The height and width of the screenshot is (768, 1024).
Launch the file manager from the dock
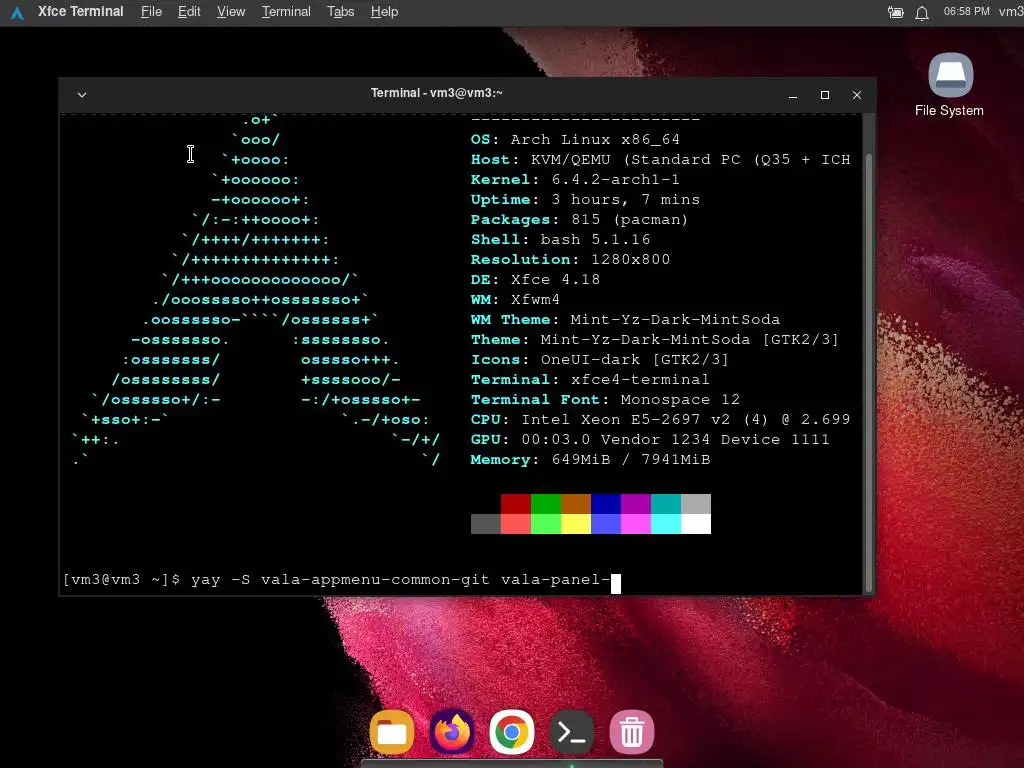392,732
